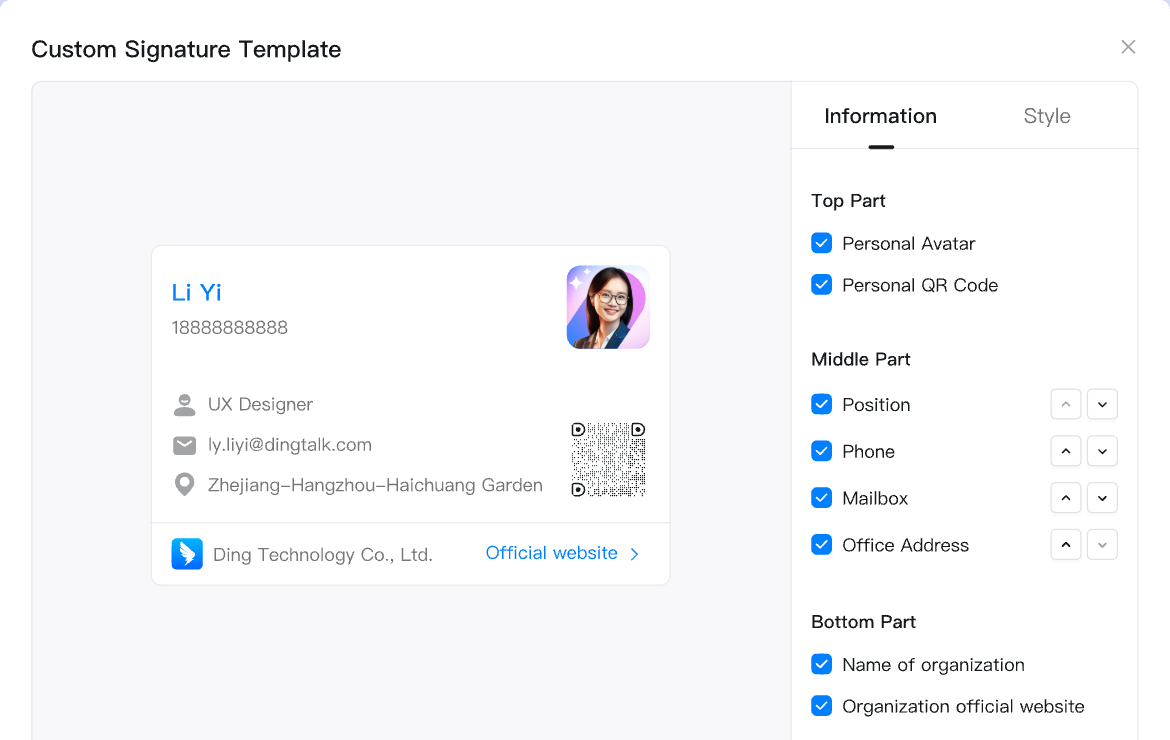Move Phone up with its up arrow

pyautogui.click(x=1066, y=452)
